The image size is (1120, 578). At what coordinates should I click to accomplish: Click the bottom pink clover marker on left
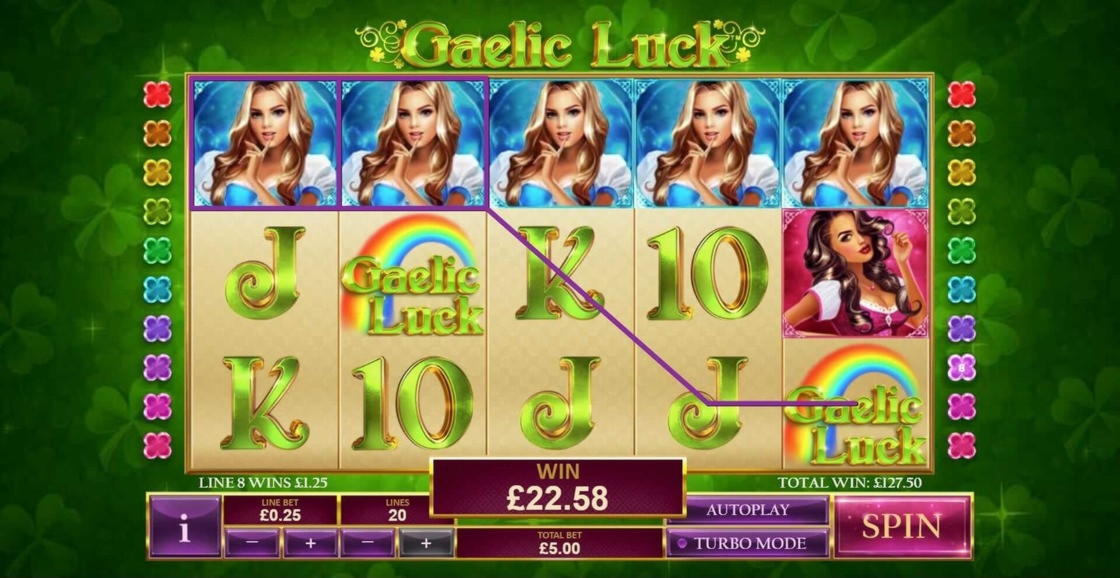click(157, 445)
